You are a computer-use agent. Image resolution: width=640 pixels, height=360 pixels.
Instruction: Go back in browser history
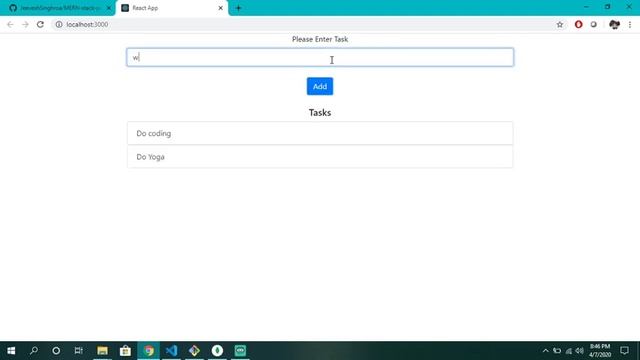coord(10,24)
